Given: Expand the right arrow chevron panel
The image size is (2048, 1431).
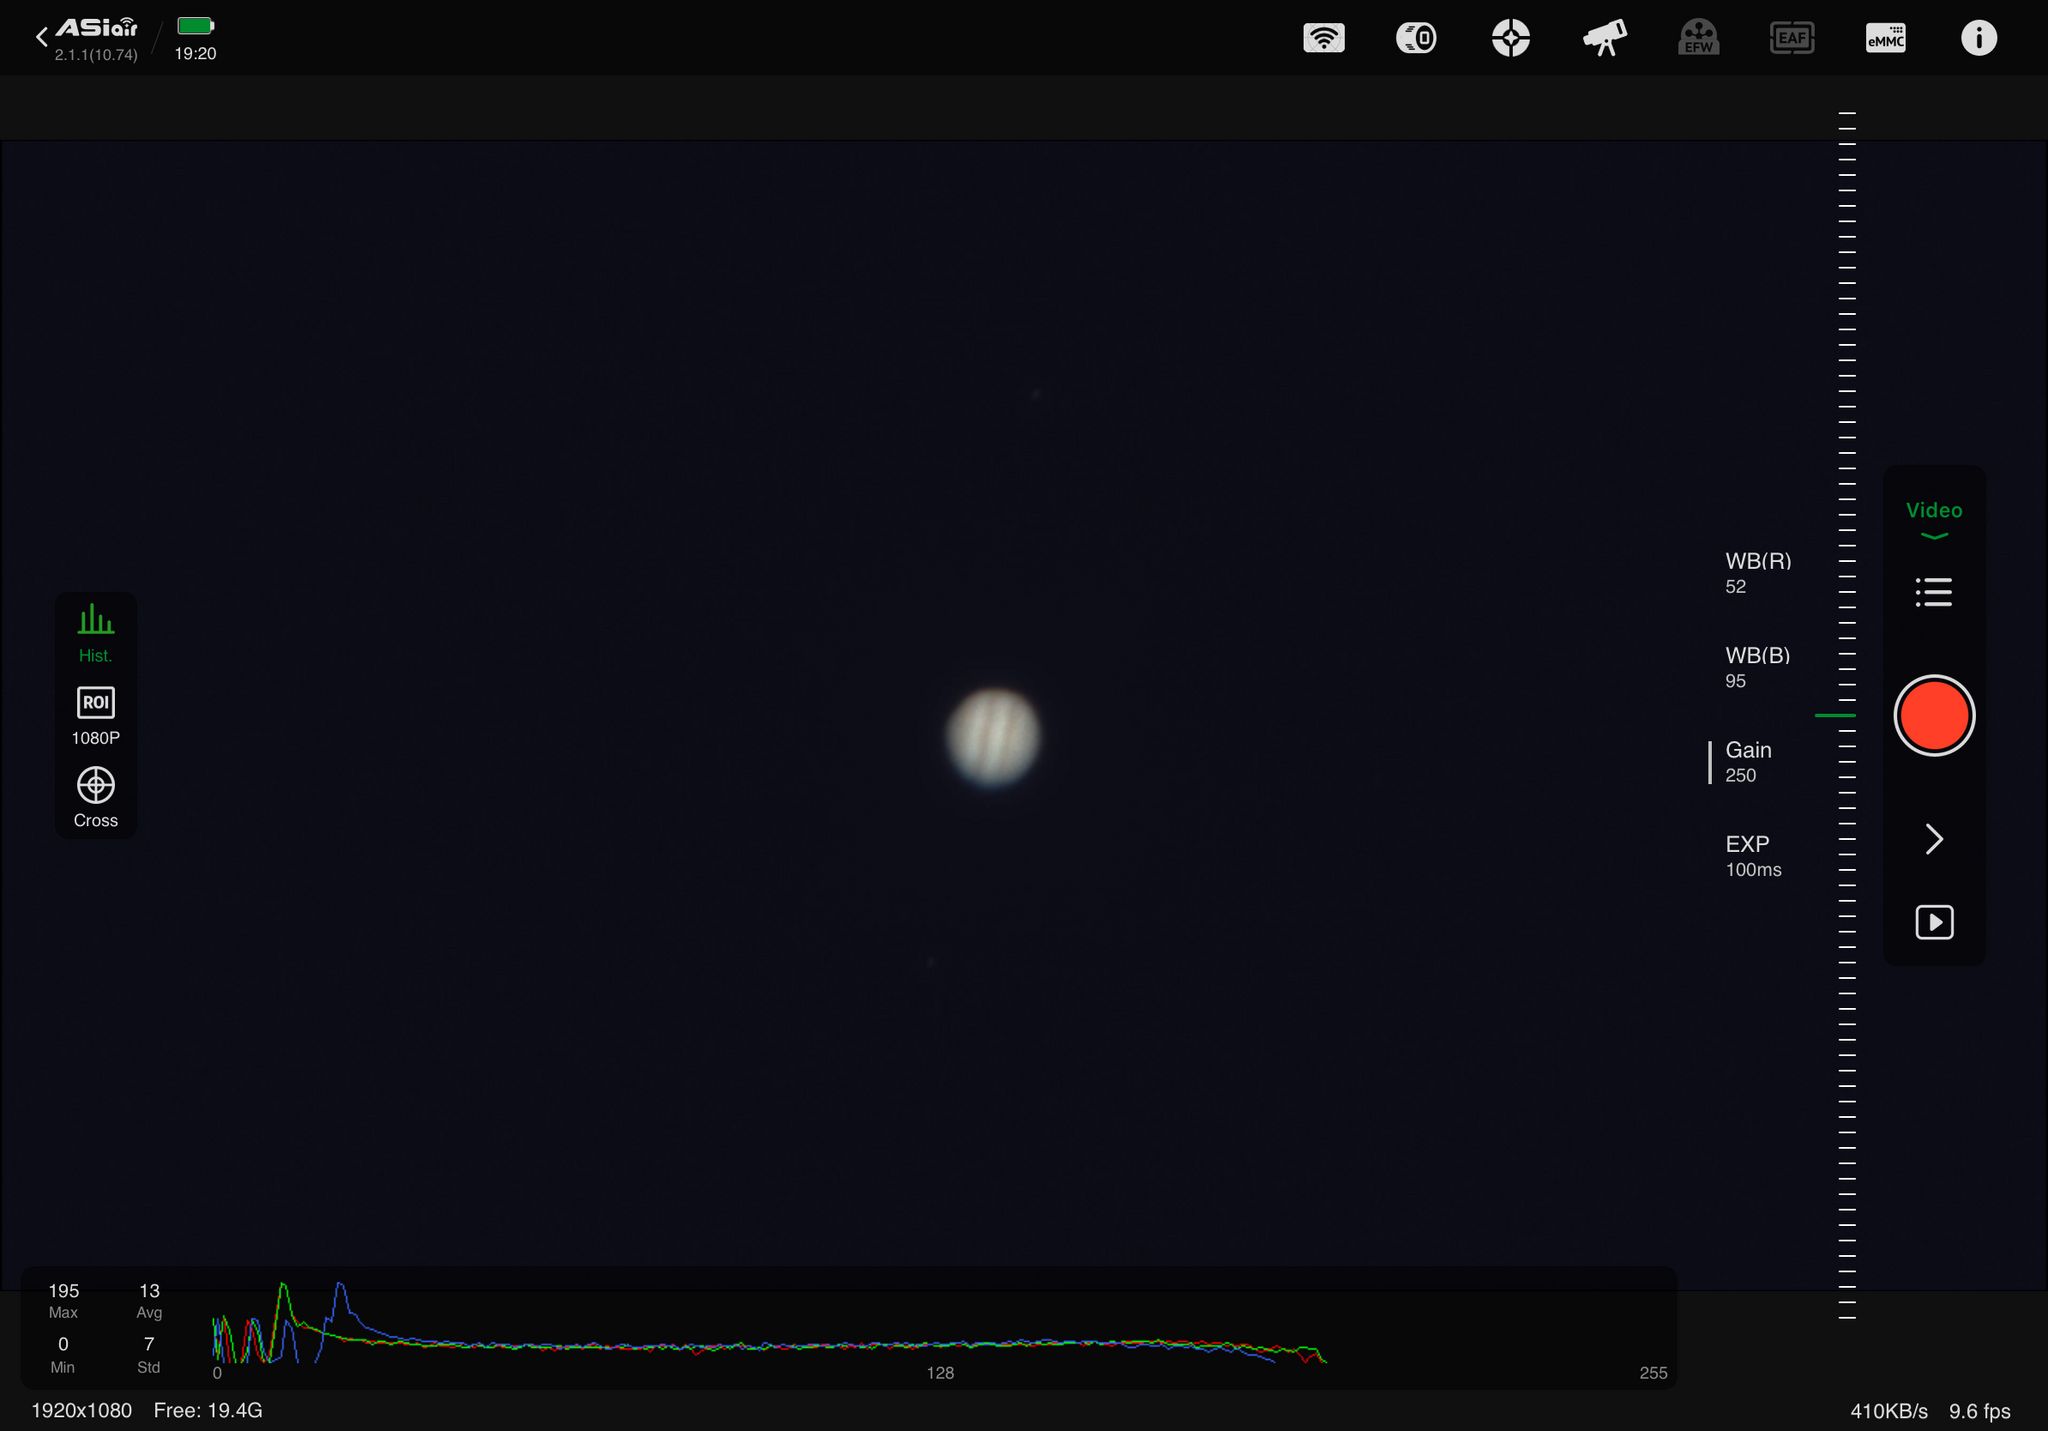Looking at the screenshot, I should (1933, 839).
